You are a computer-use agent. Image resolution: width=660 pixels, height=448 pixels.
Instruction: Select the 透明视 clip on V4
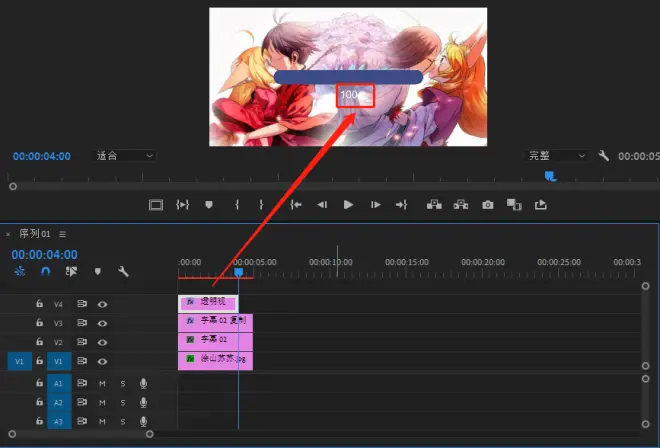click(208, 303)
